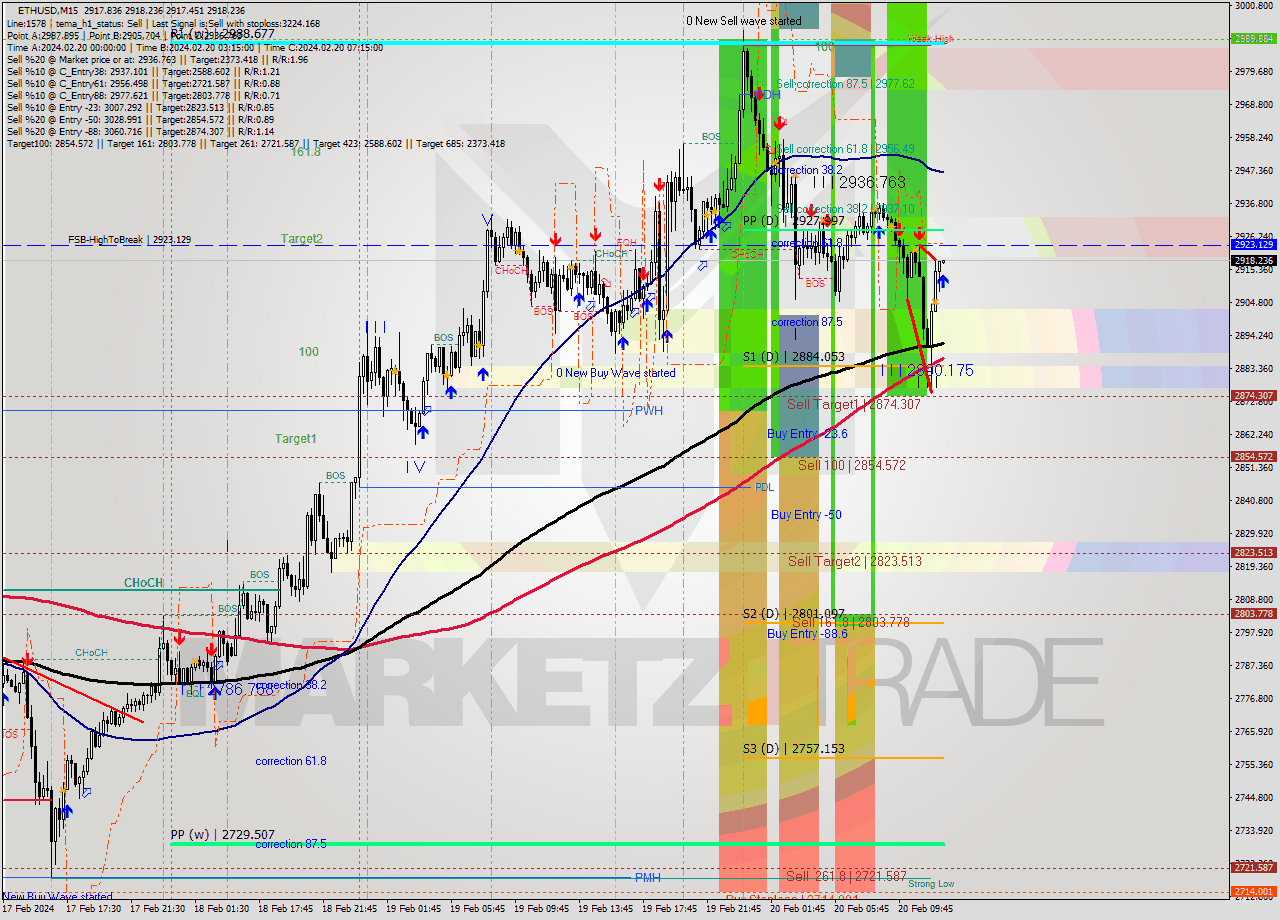Select the '0 New Sell wave started' text
The width and height of the screenshot is (1280, 920).
coord(743,21)
